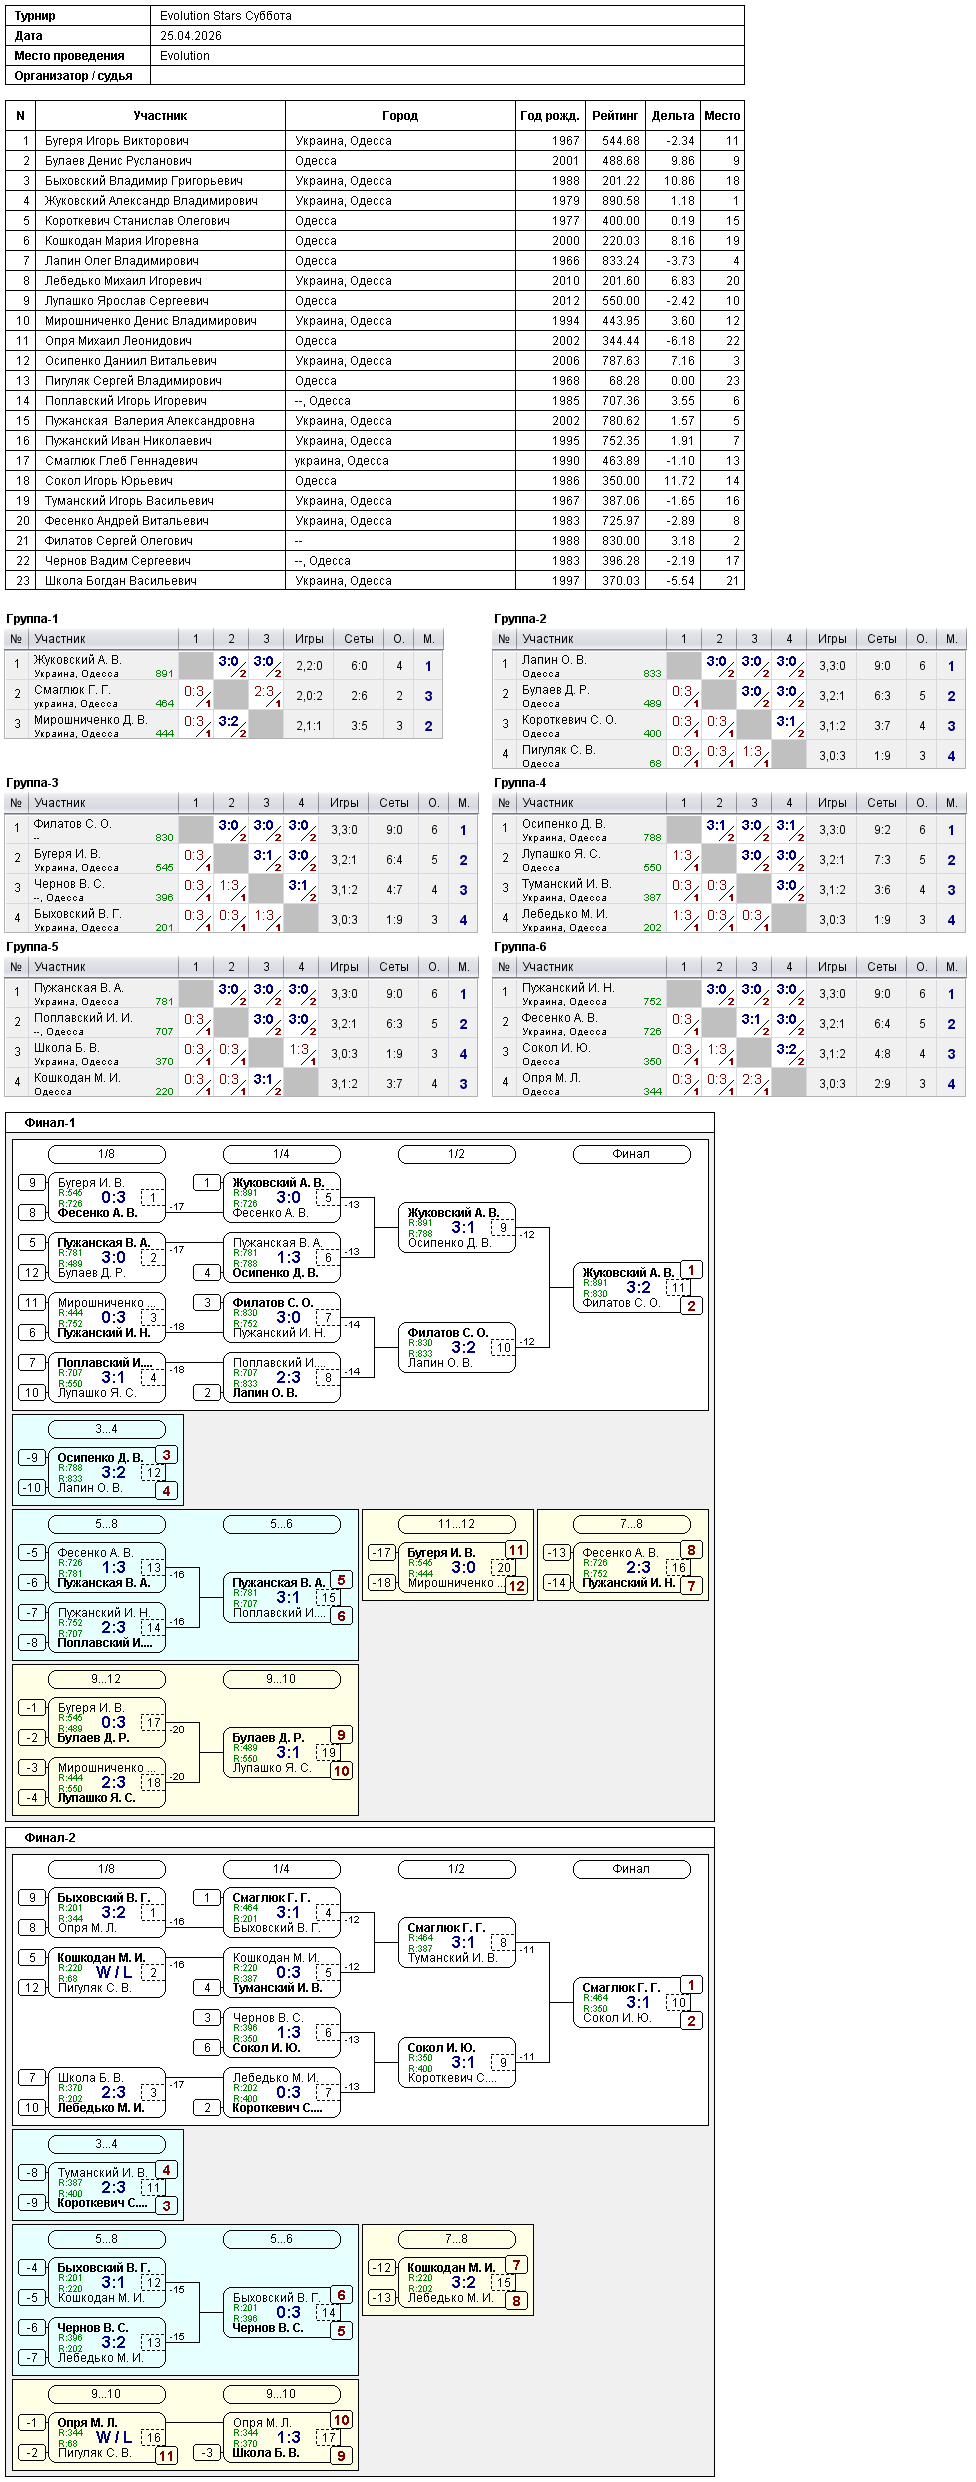The width and height of the screenshot is (976, 2482).
Task: Select the Рейтинг column header
Action: 615,116
